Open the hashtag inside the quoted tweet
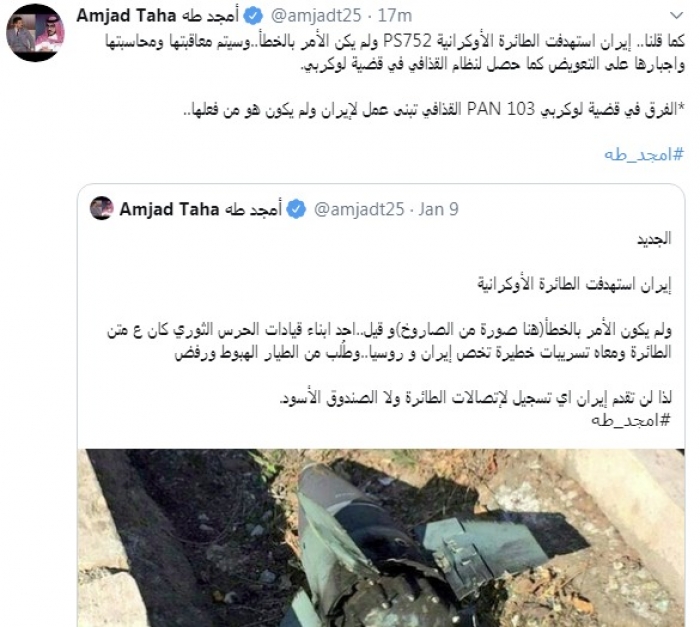The image size is (700, 627). click(631, 420)
